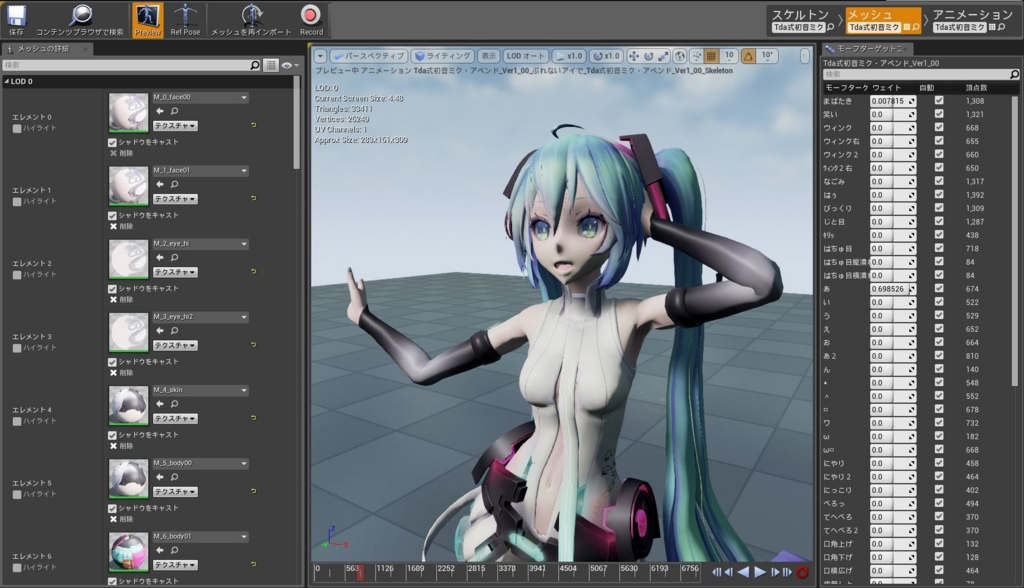This screenshot has height=588, width=1024.
Task: Change animation playback speed x1.0
Action: [x=568, y=56]
